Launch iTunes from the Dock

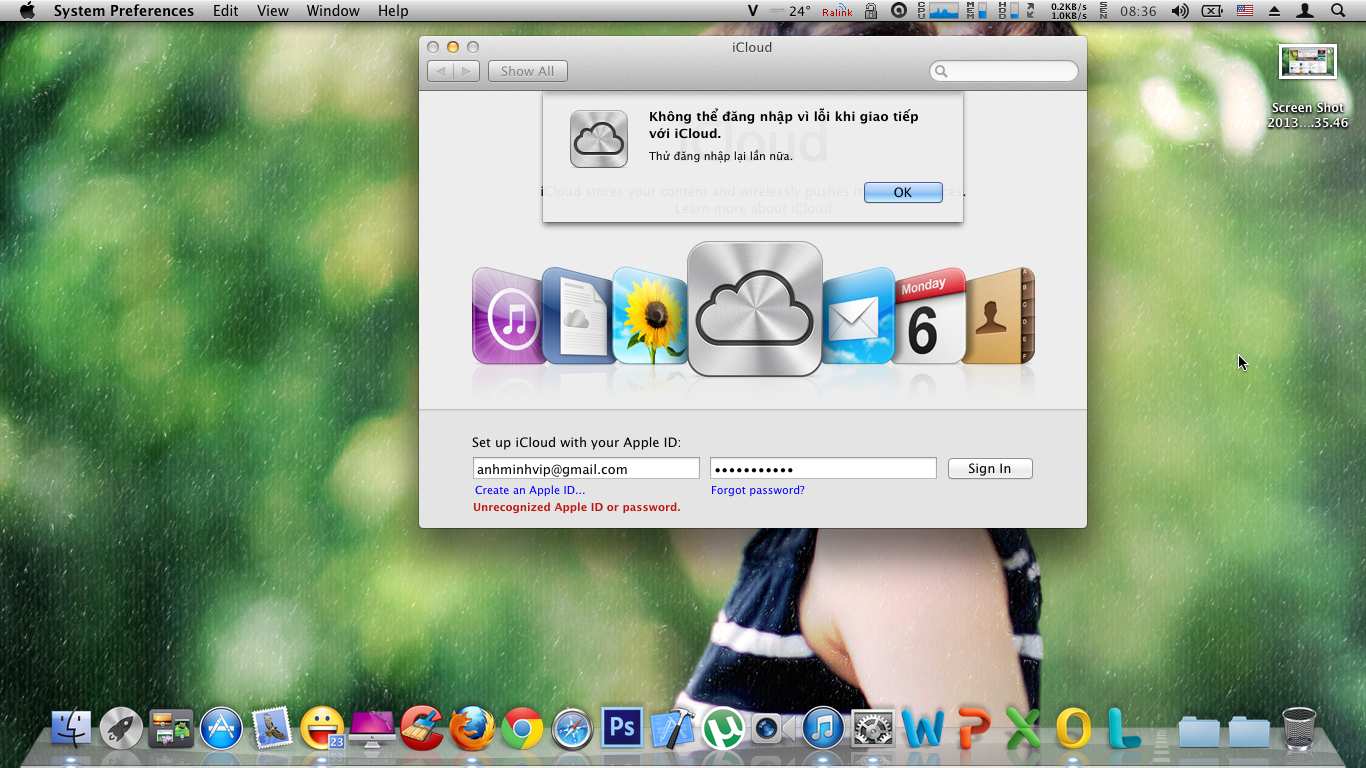coord(823,729)
